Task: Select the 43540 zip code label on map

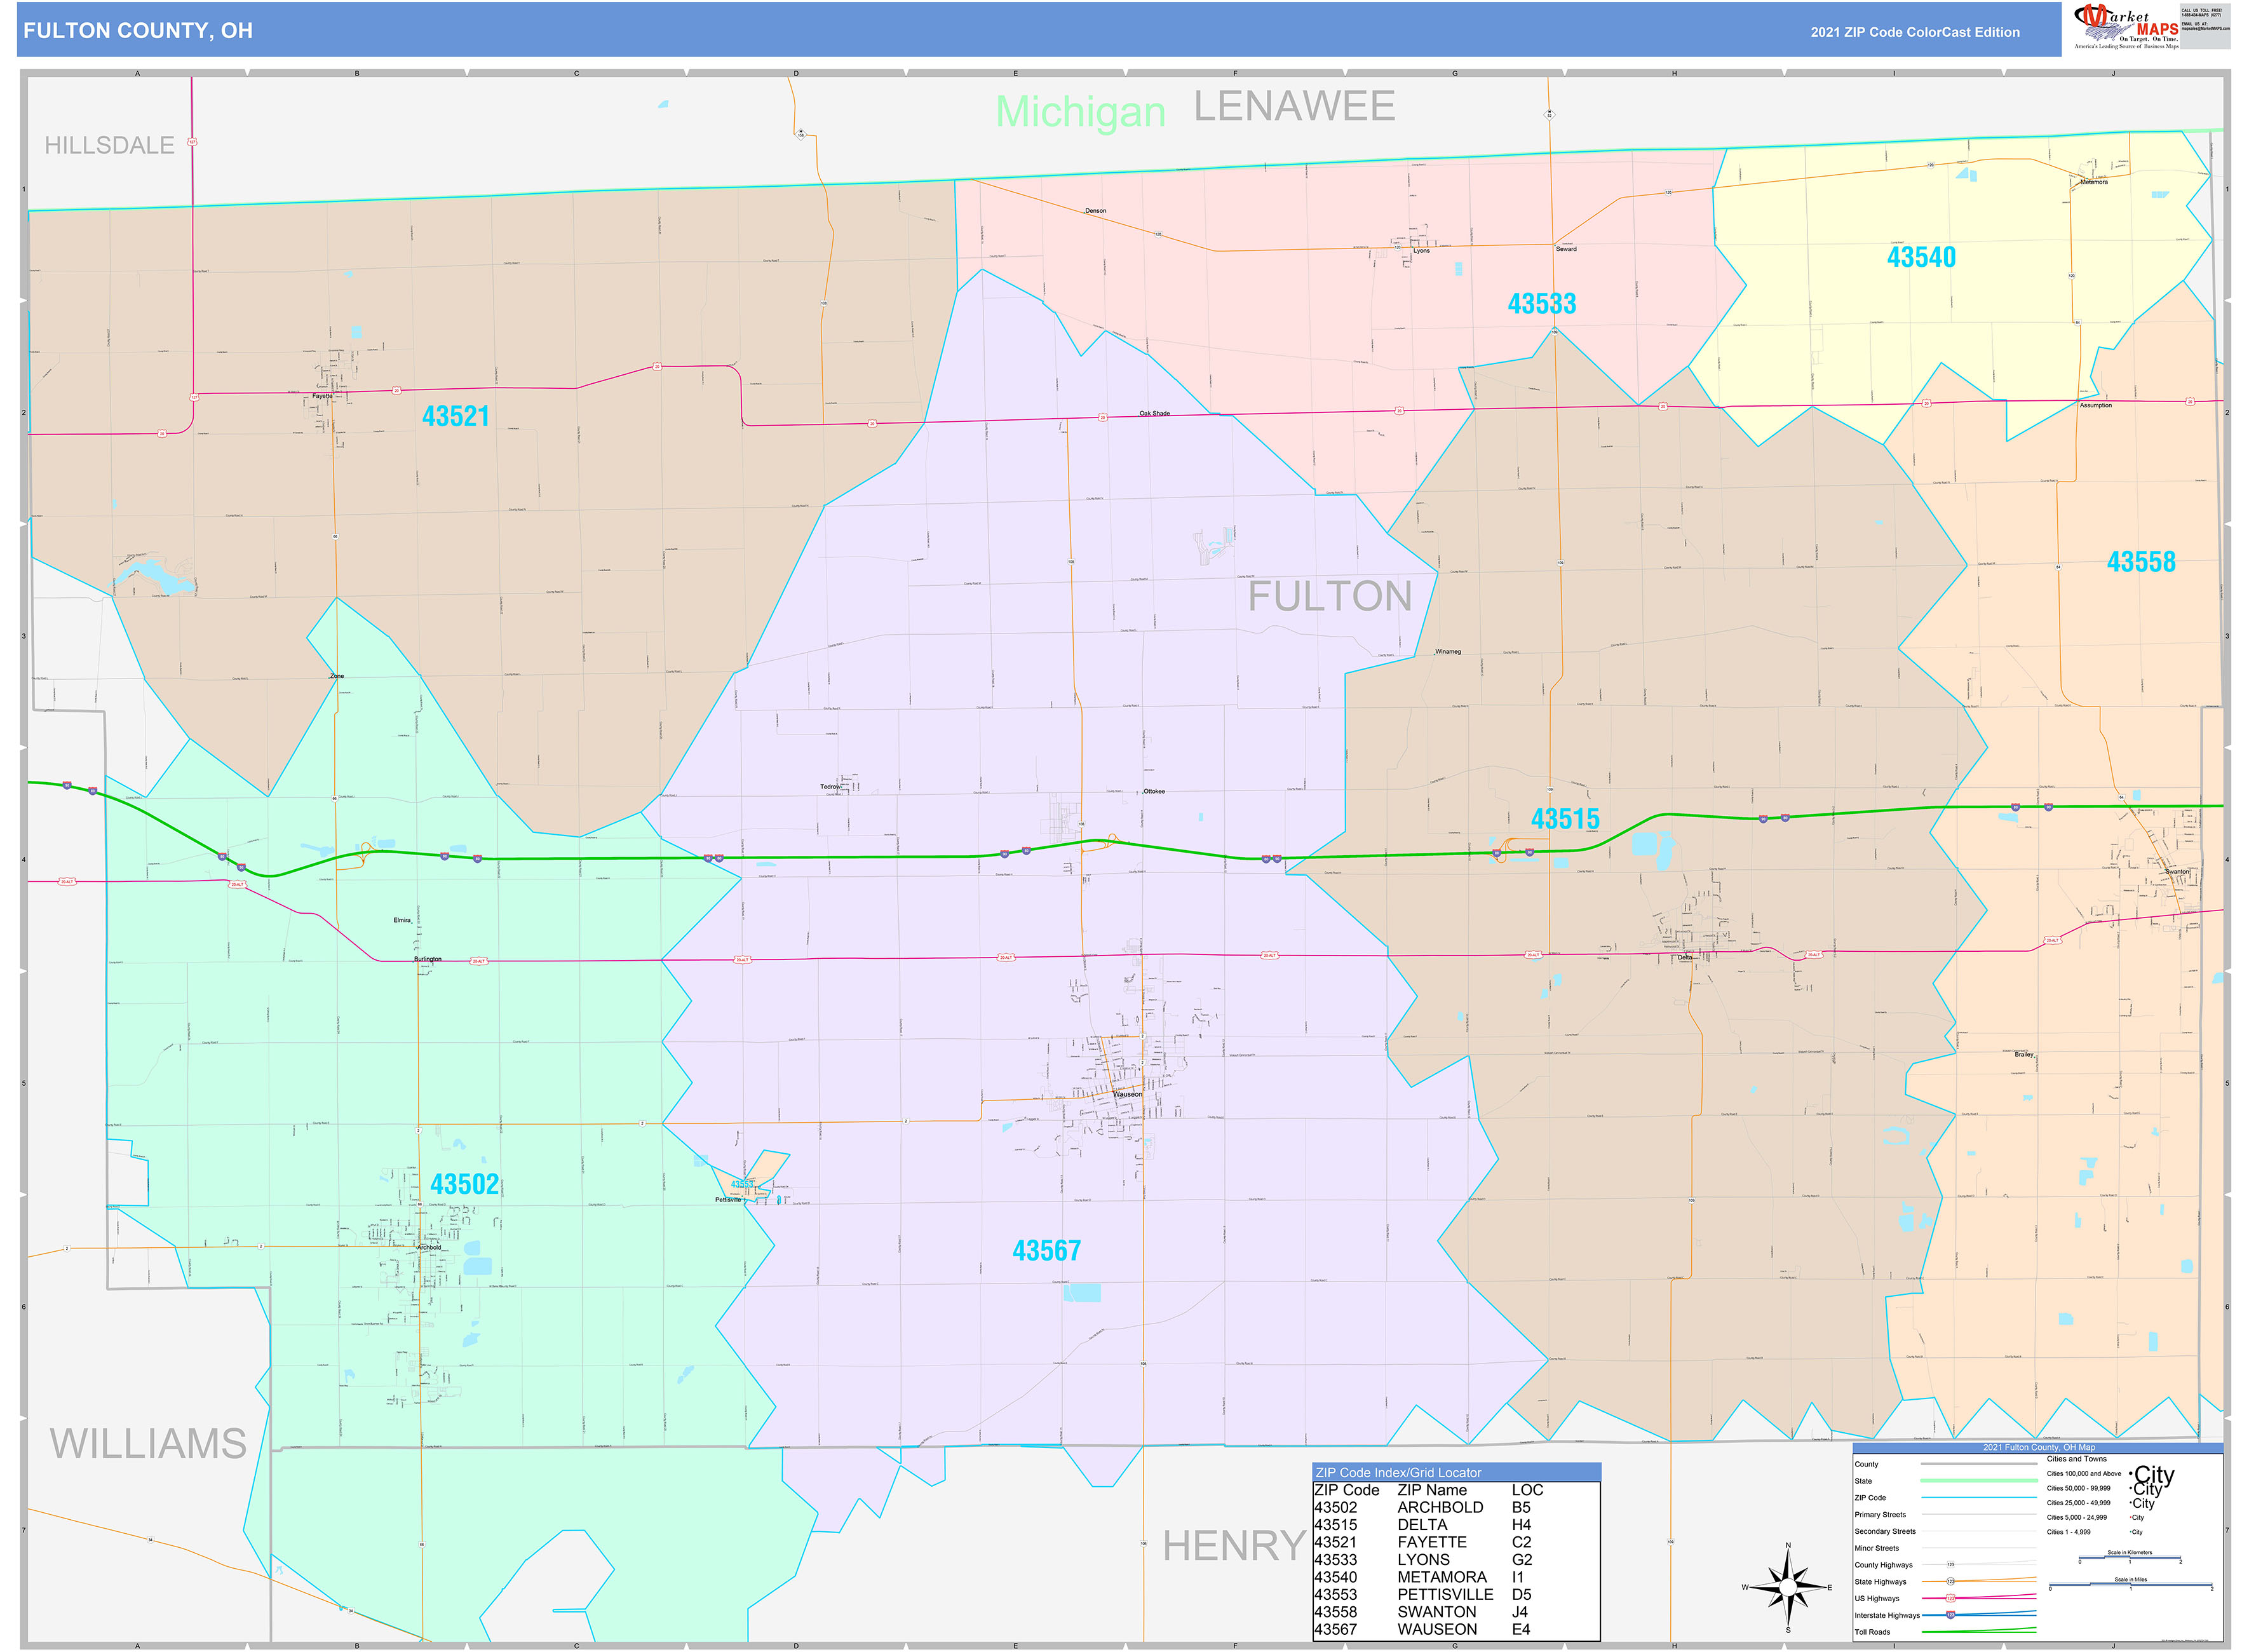Action: (x=1921, y=256)
